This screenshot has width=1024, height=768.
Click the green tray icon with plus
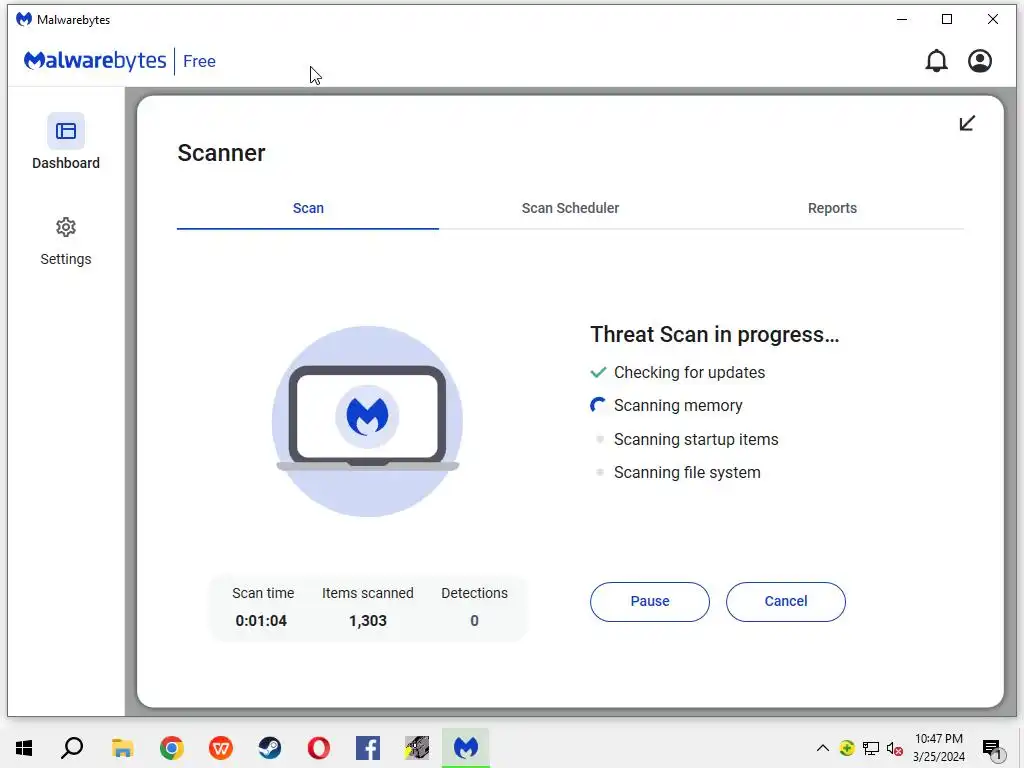point(847,748)
